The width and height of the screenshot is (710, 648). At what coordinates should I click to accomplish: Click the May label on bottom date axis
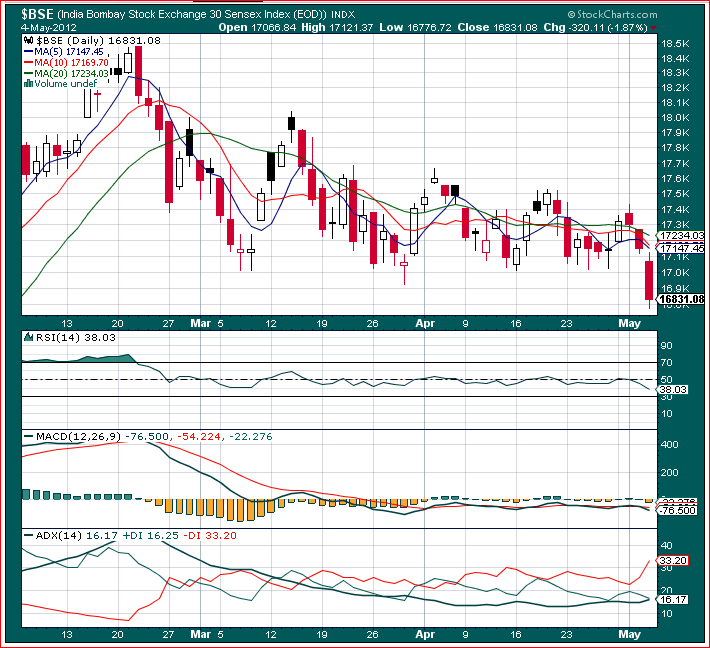(x=629, y=634)
